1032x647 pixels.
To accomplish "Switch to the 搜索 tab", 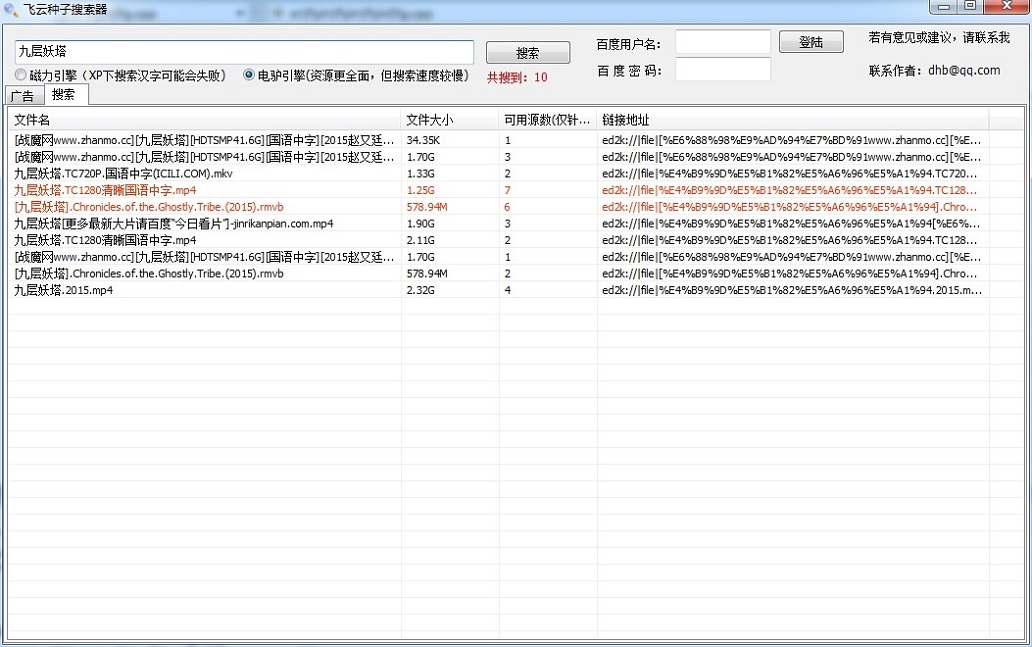I will click(64, 97).
